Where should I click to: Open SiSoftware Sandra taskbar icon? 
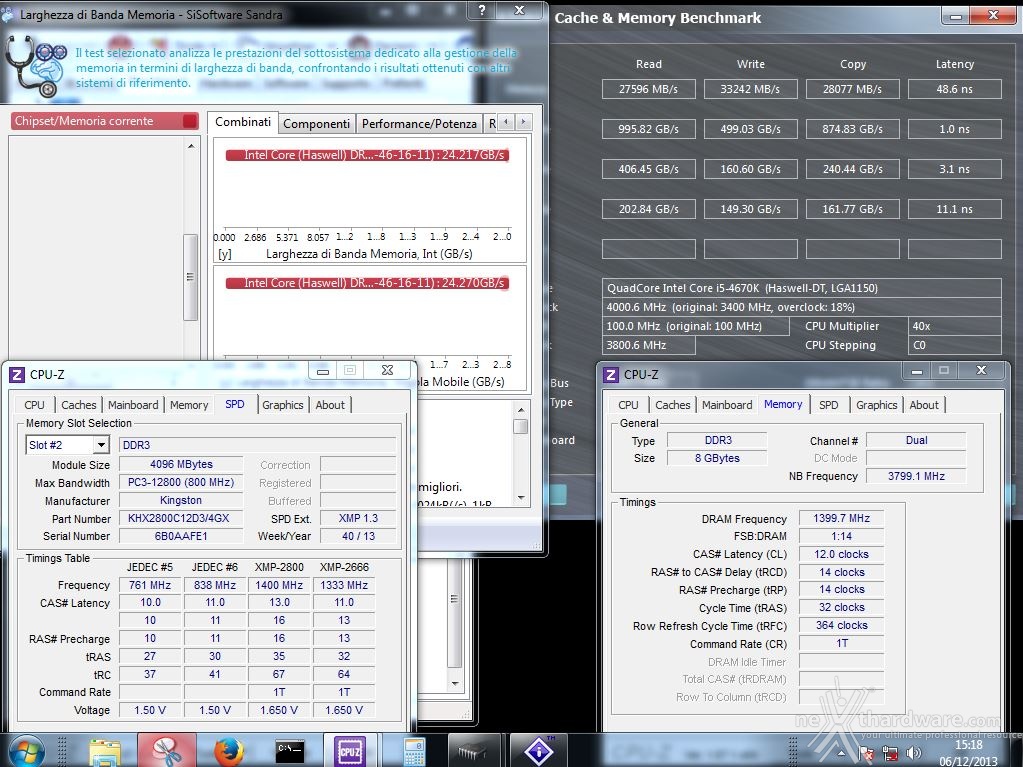click(539, 751)
